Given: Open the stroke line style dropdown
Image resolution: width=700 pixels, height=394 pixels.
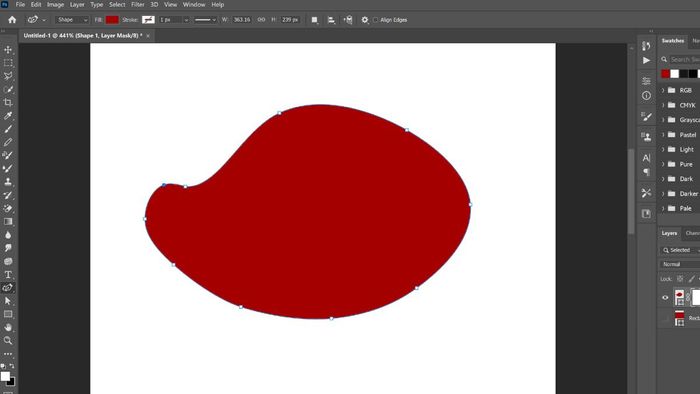Looking at the screenshot, I should tap(205, 20).
